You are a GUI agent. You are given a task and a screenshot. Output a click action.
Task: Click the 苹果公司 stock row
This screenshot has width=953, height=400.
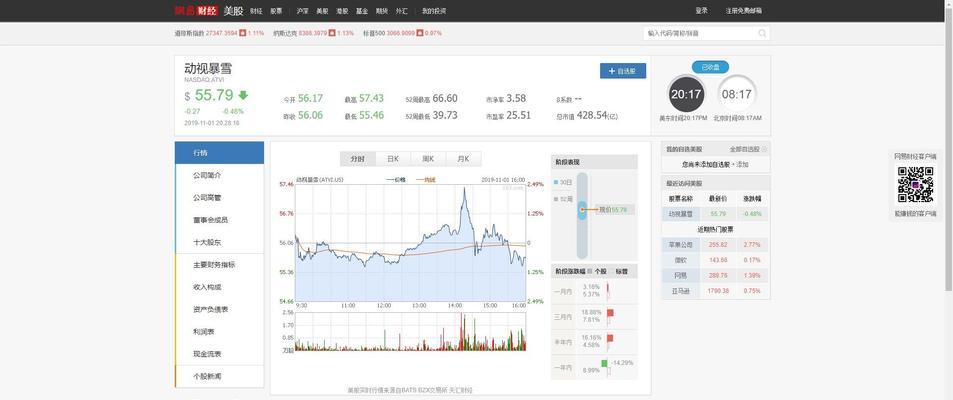click(715, 244)
